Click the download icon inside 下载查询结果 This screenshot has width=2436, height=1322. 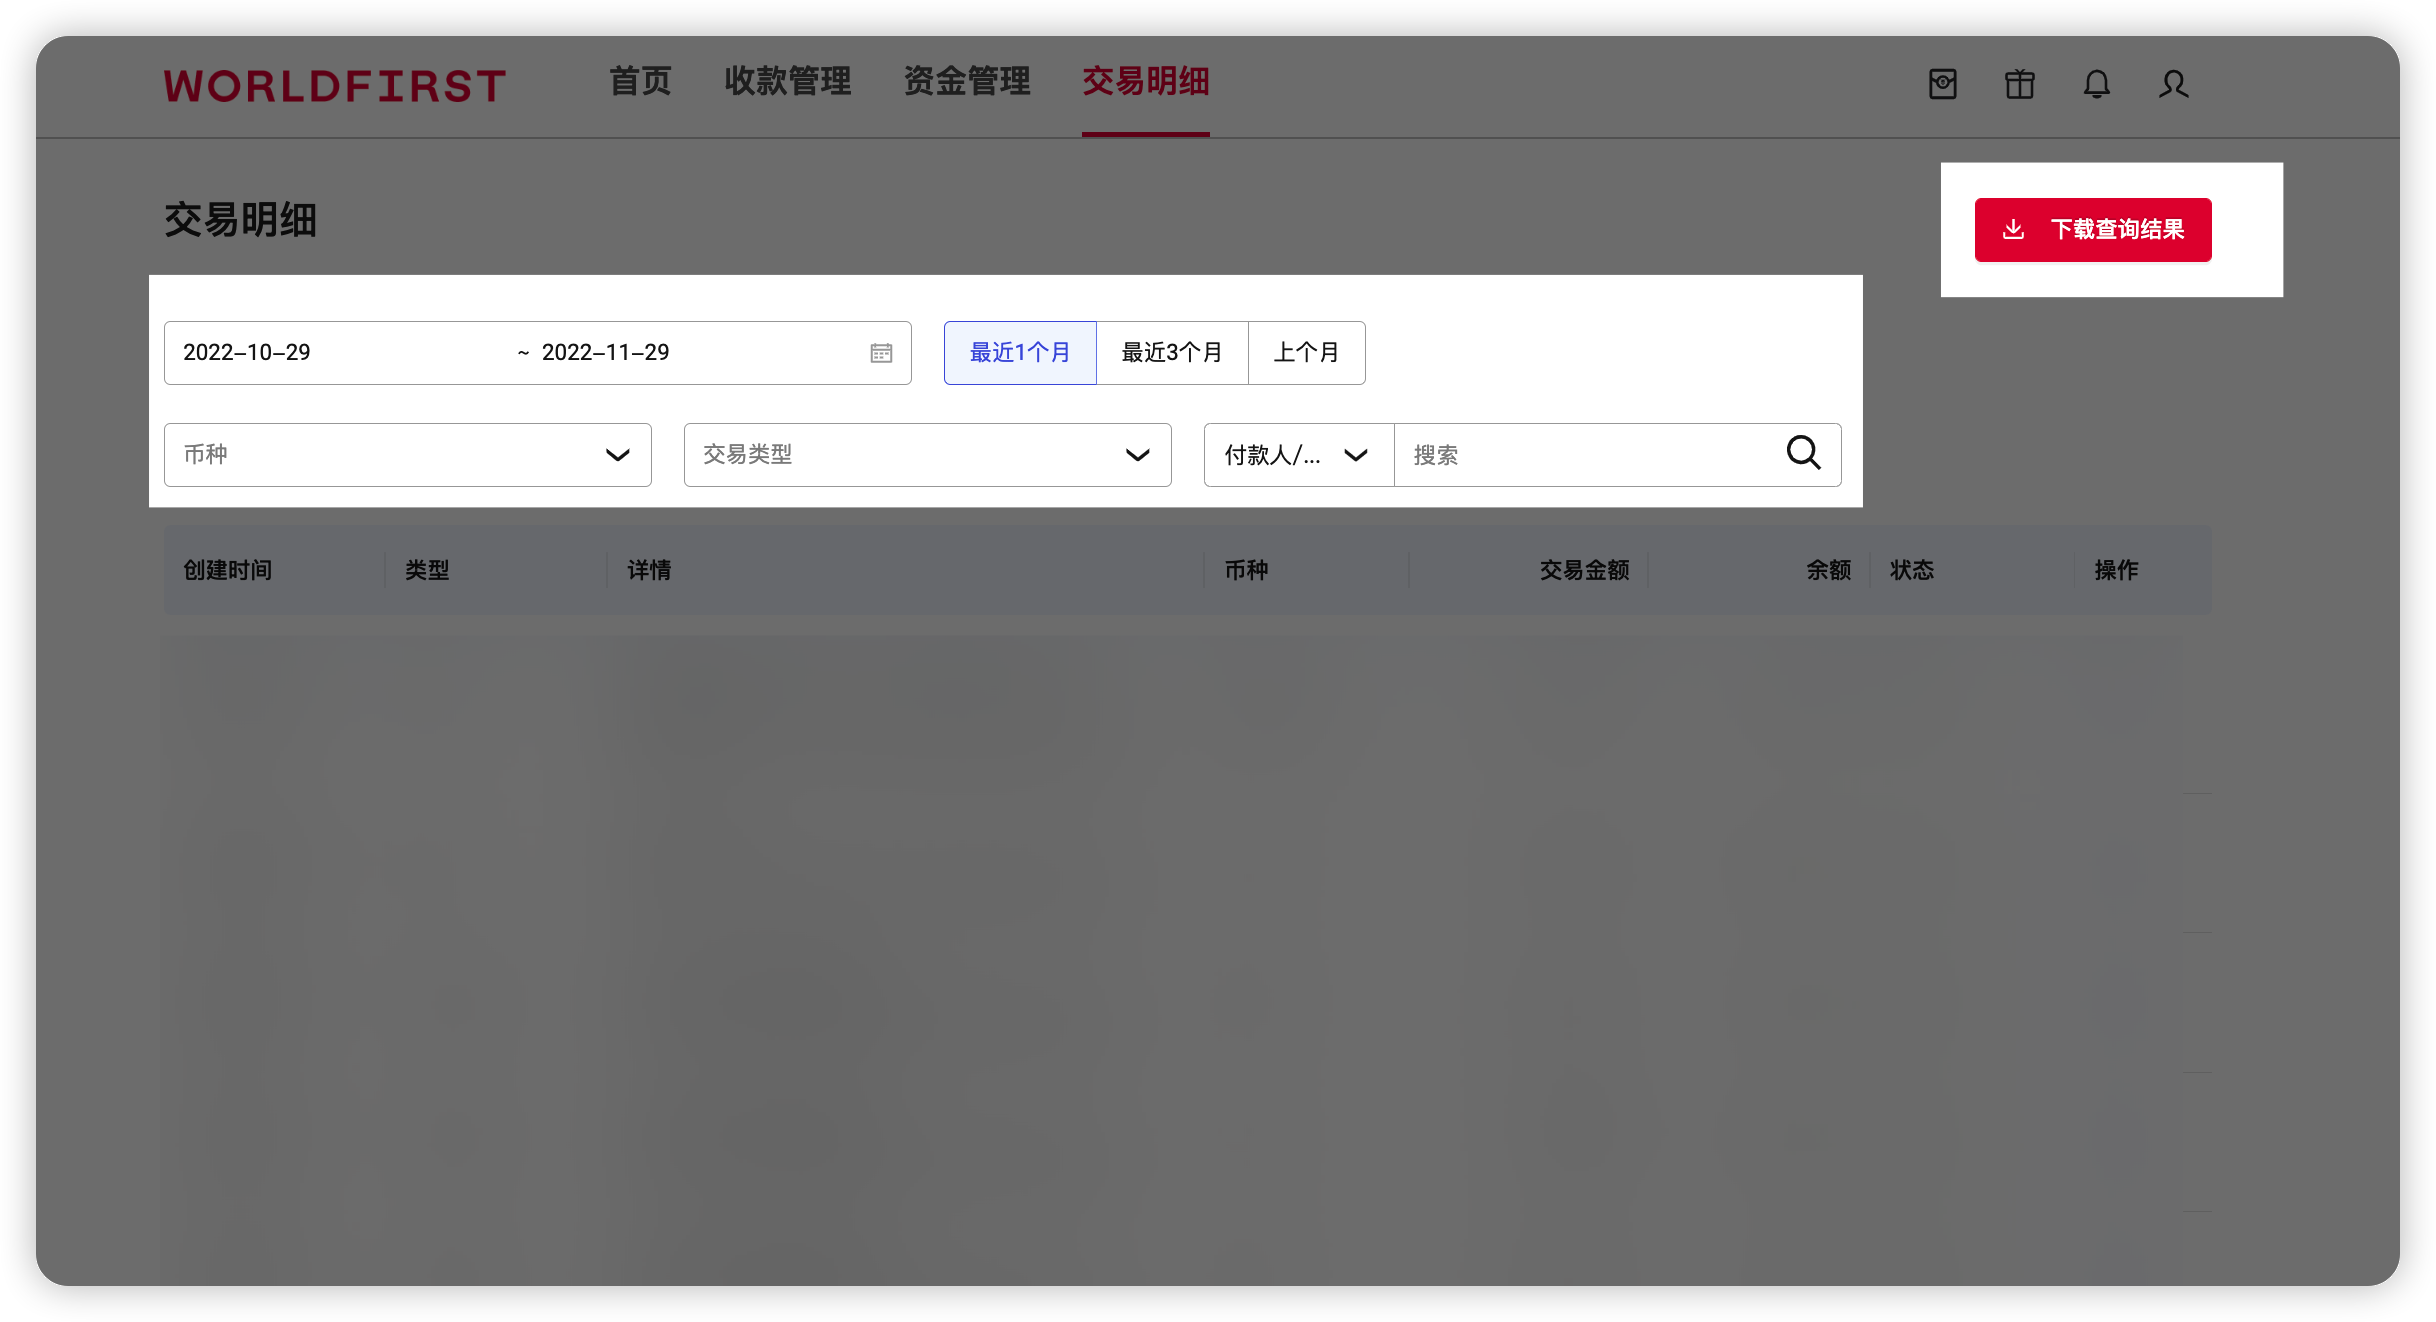[x=2013, y=229]
